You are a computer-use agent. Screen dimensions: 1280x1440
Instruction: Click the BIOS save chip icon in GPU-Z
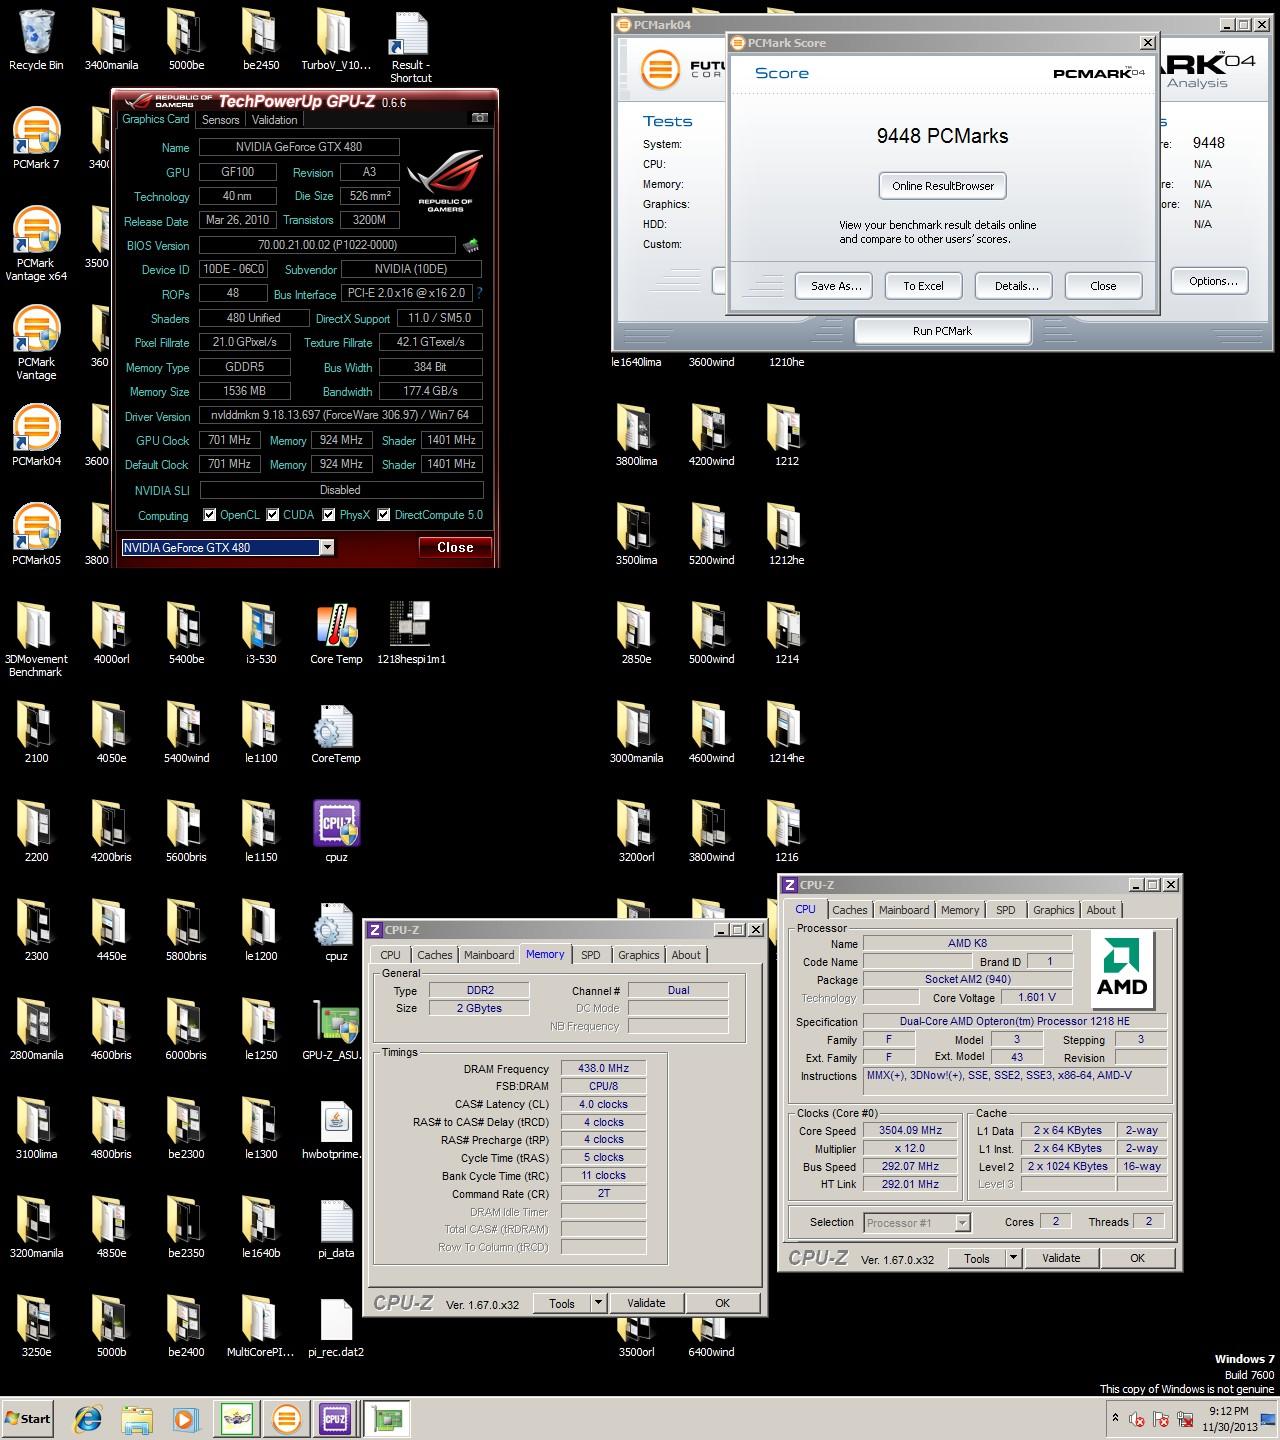(x=470, y=245)
